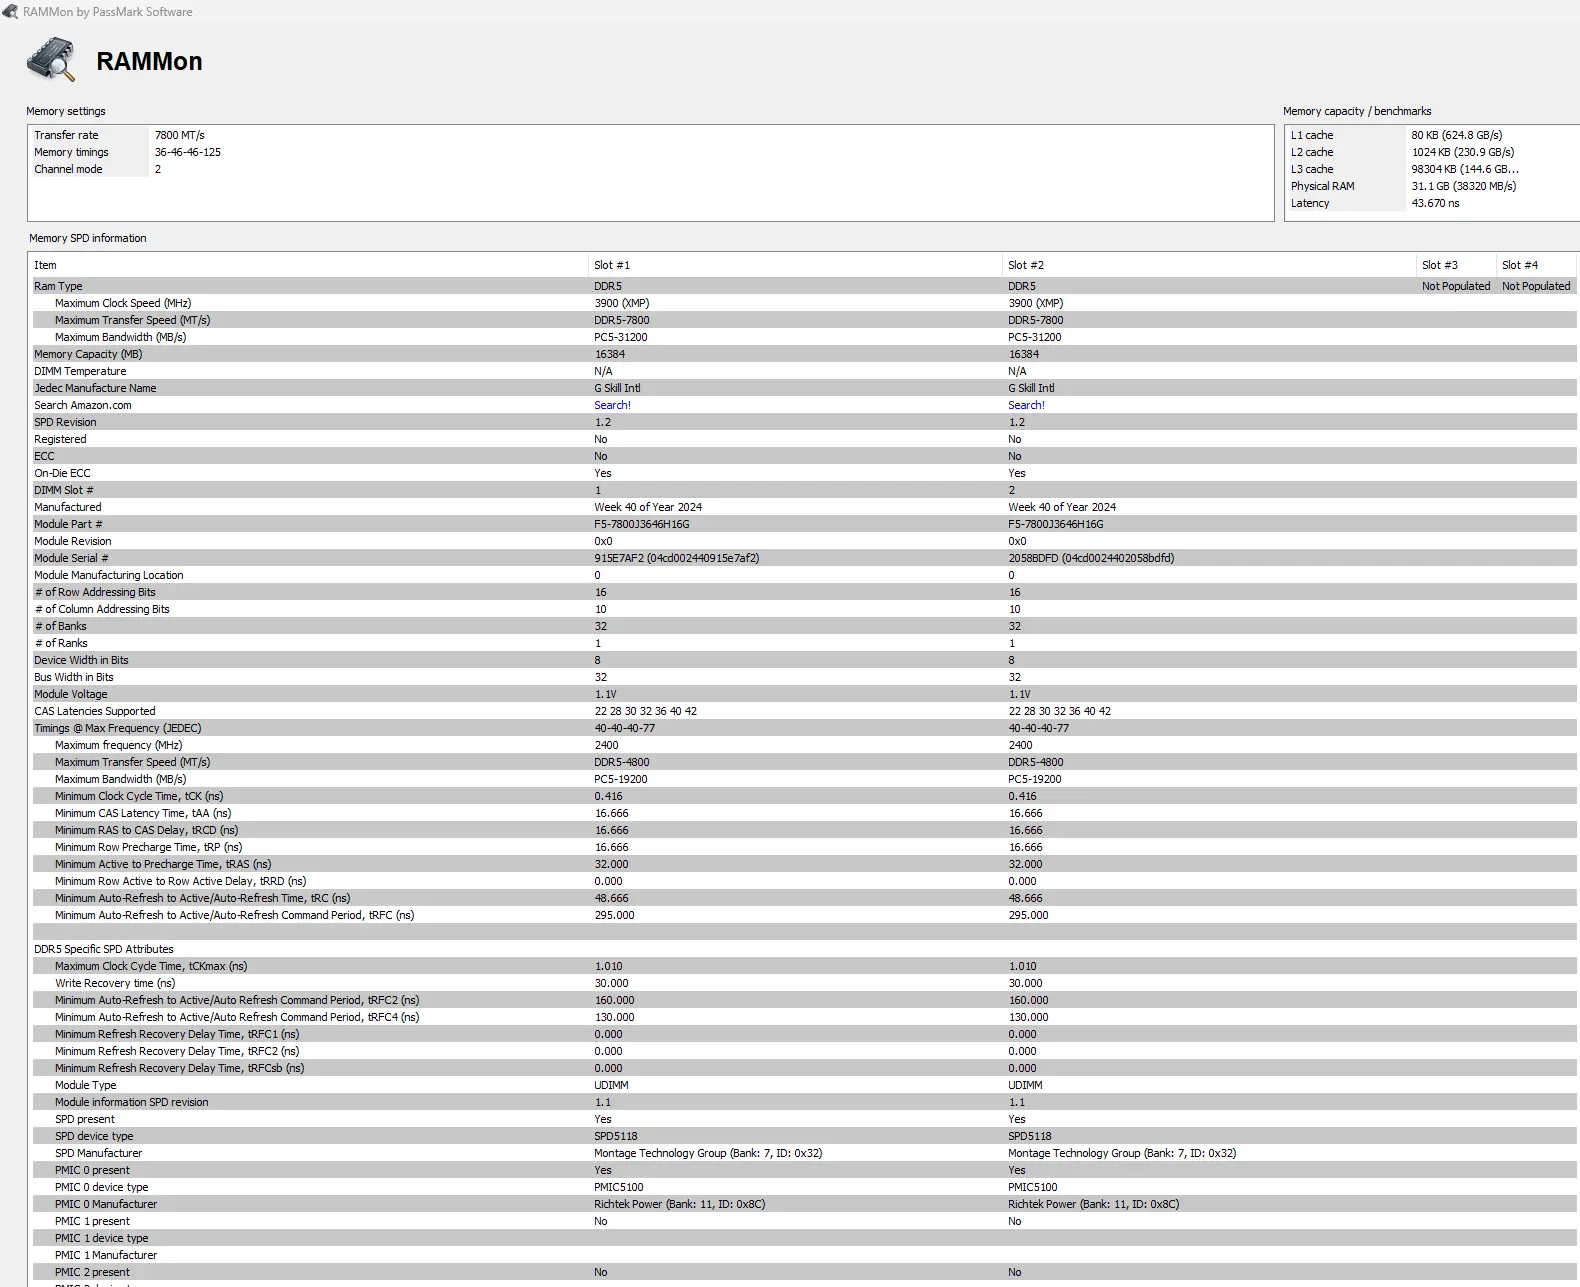Select the "36-46-46-125" memory timings value
This screenshot has width=1580, height=1287.
(x=188, y=152)
